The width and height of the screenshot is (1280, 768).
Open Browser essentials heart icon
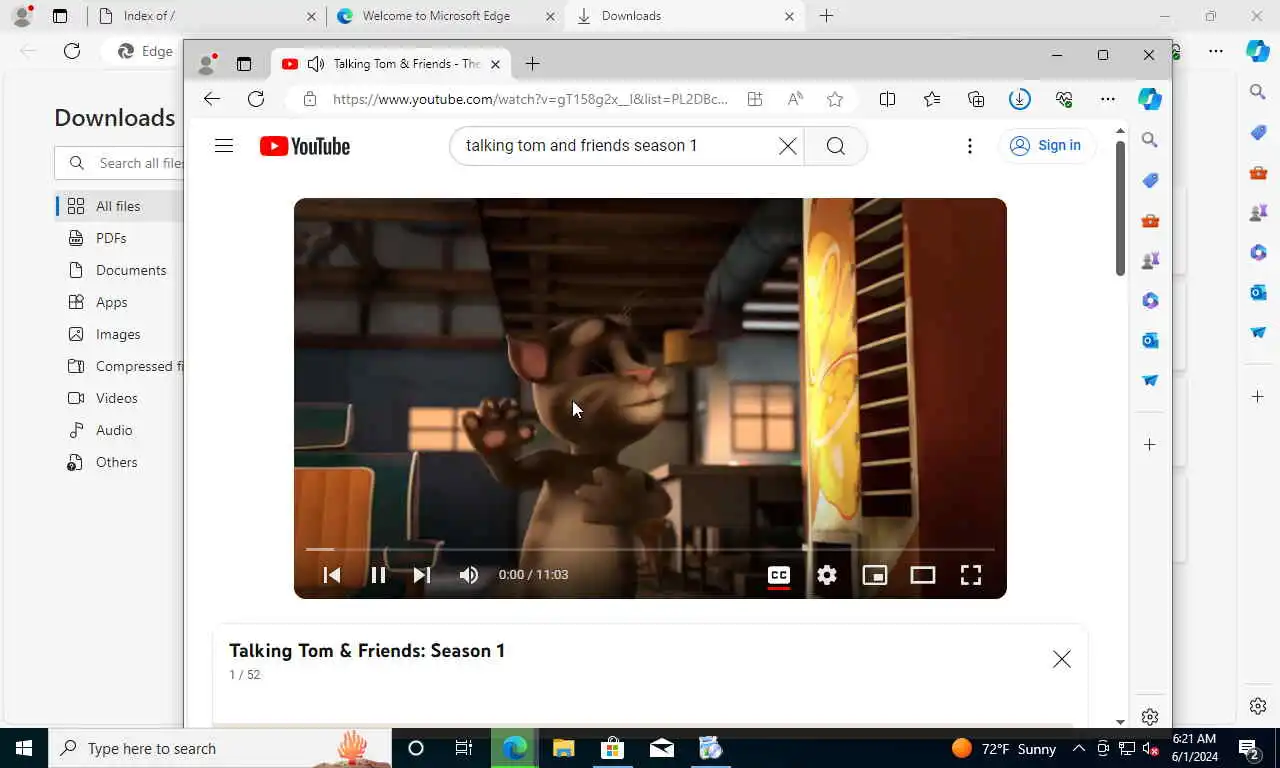click(x=1064, y=99)
